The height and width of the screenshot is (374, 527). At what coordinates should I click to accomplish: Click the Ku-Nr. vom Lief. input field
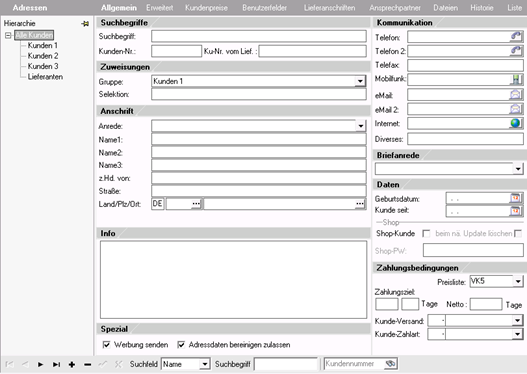tap(313, 51)
